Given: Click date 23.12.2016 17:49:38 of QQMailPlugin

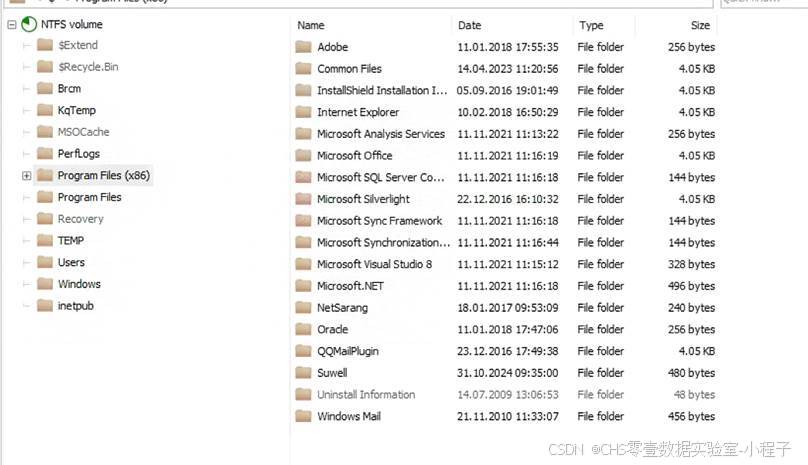Looking at the screenshot, I should pos(508,351).
